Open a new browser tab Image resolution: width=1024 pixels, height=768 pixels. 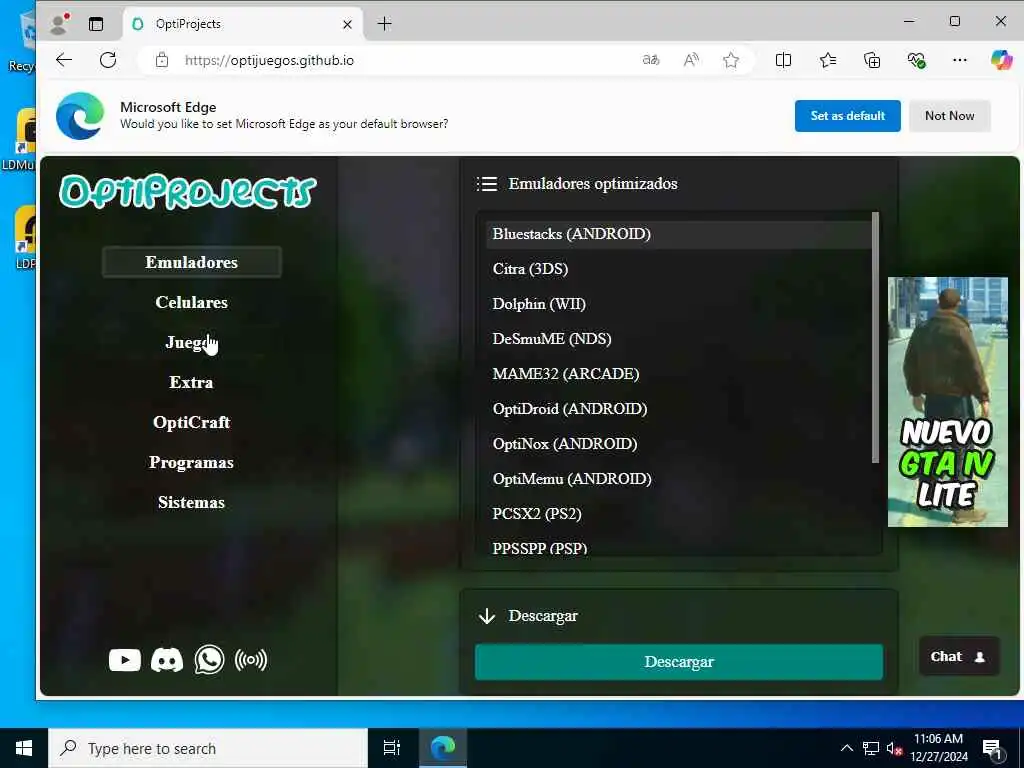pos(385,24)
